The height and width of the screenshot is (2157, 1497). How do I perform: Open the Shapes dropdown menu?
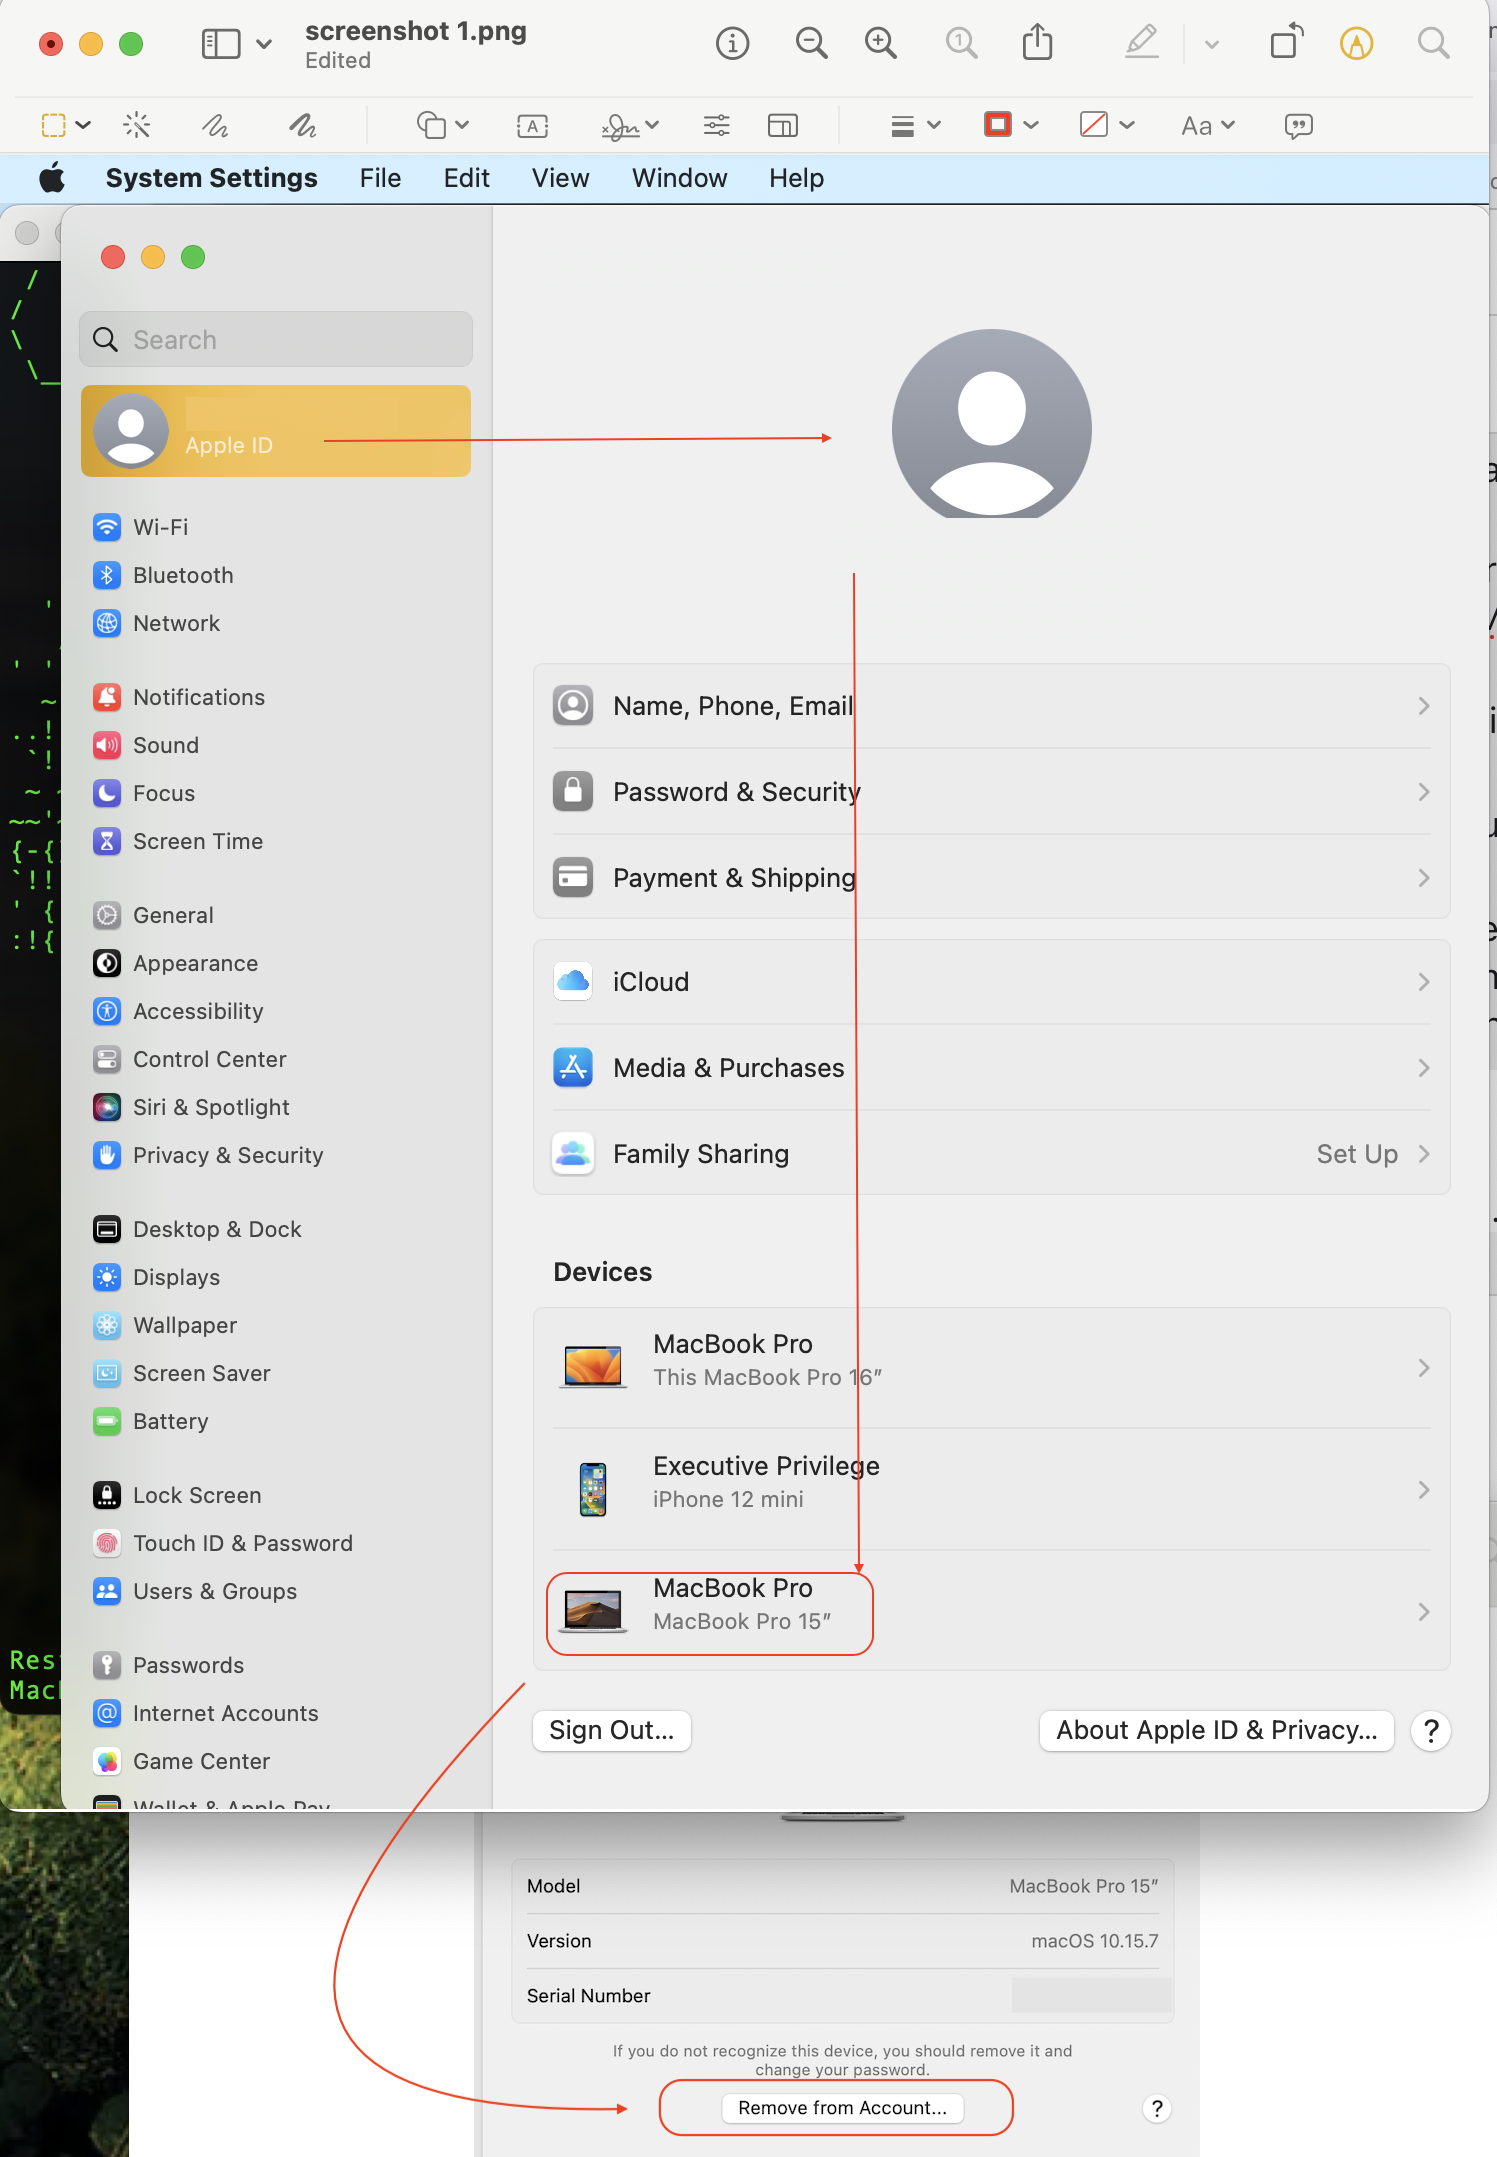pyautogui.click(x=442, y=125)
